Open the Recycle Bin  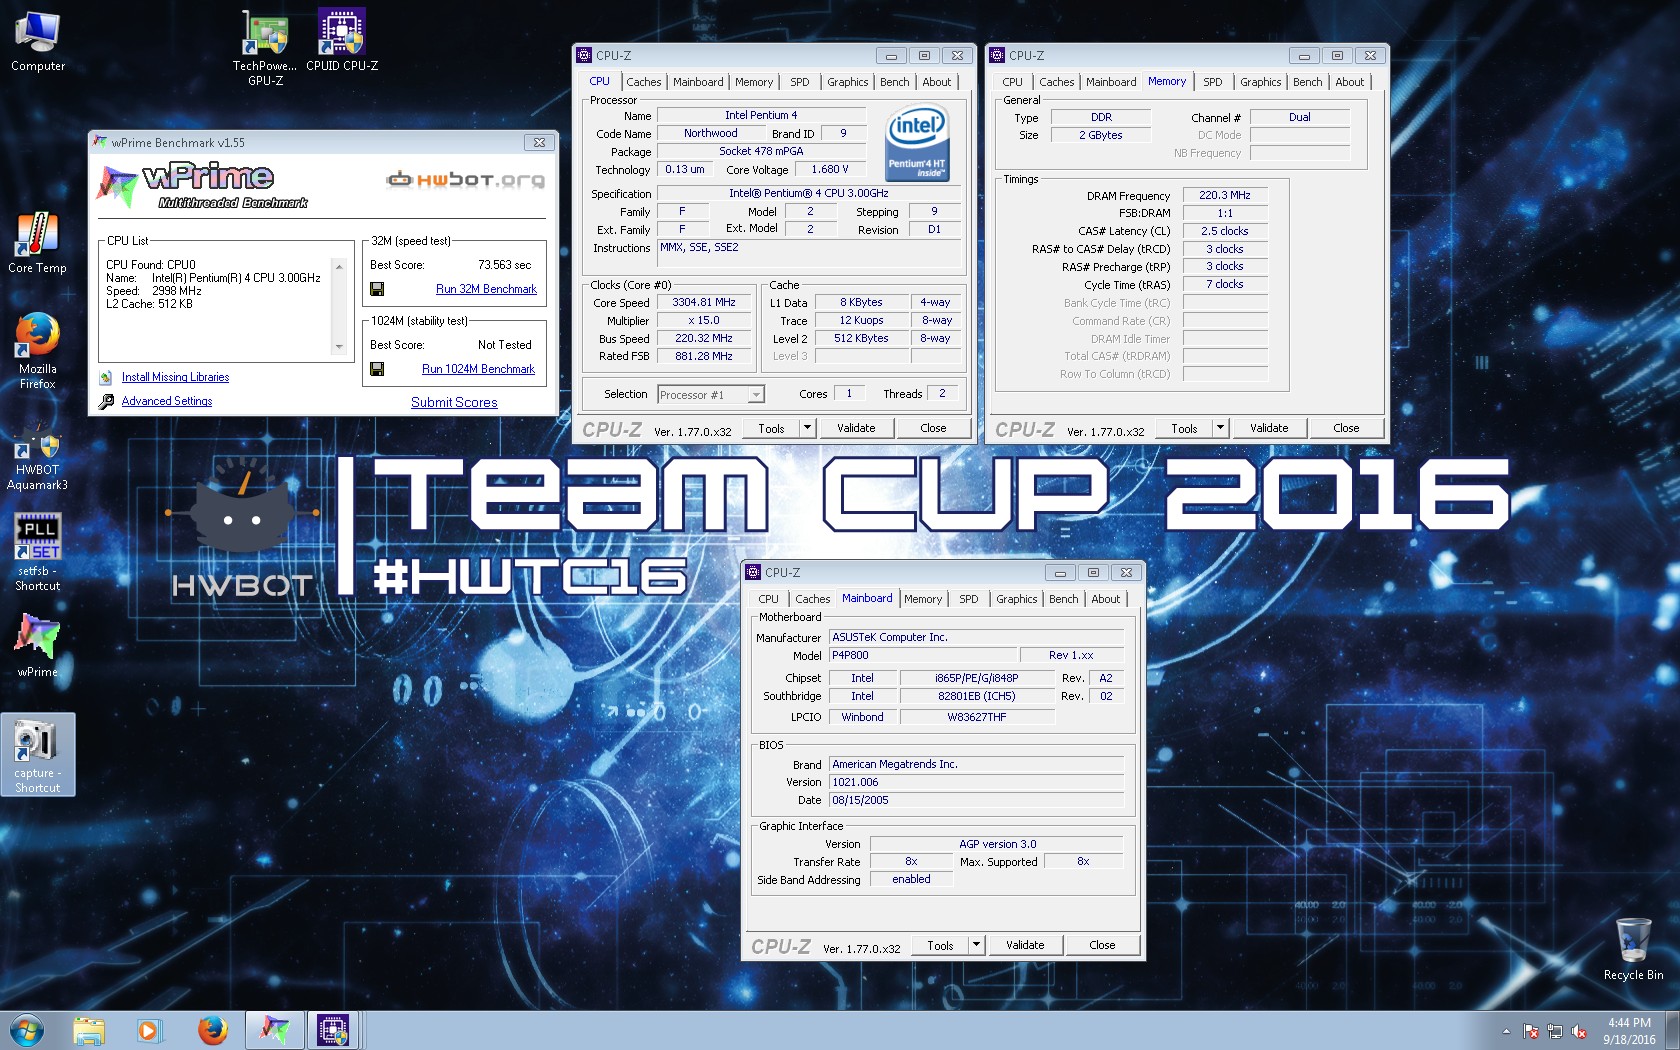click(x=1632, y=941)
